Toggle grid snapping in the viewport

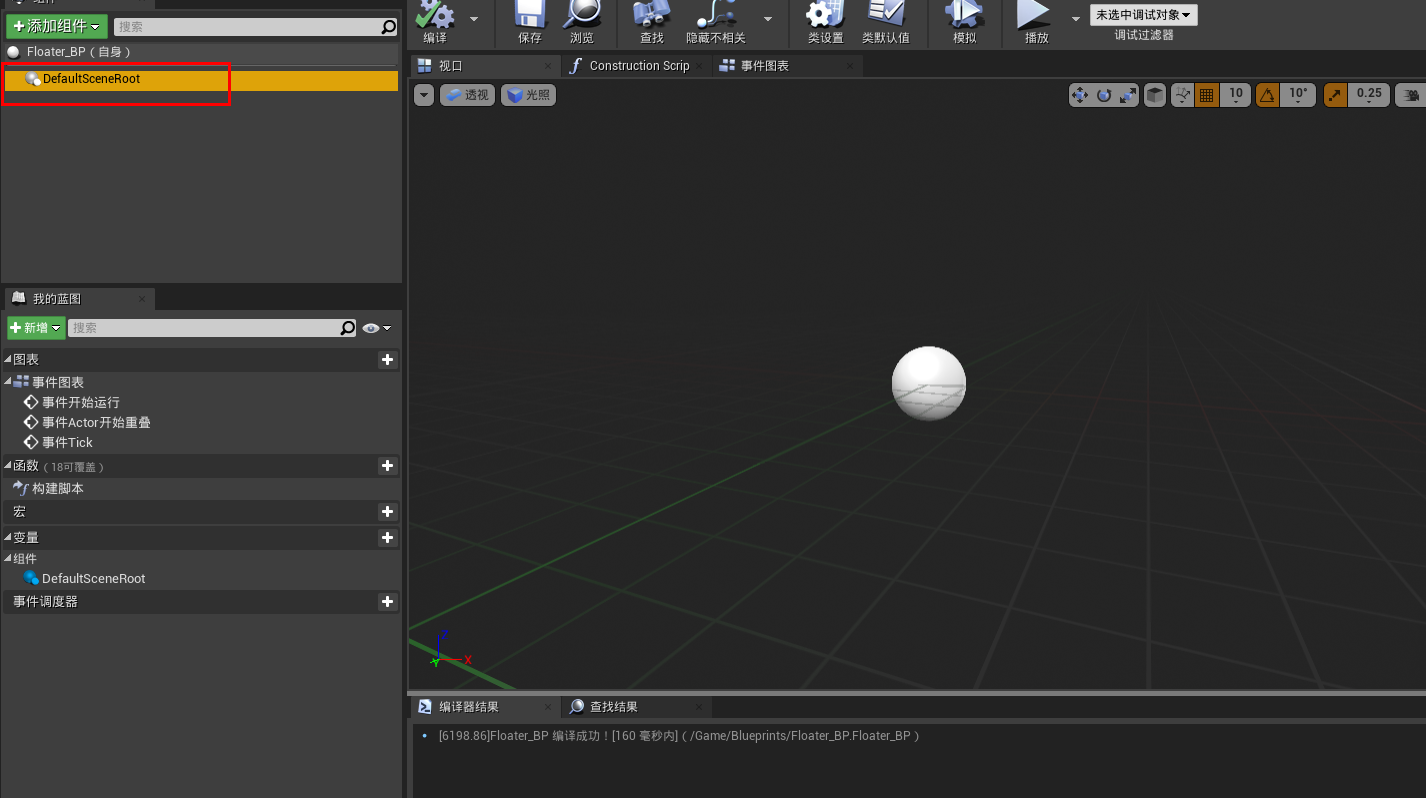coord(1206,94)
